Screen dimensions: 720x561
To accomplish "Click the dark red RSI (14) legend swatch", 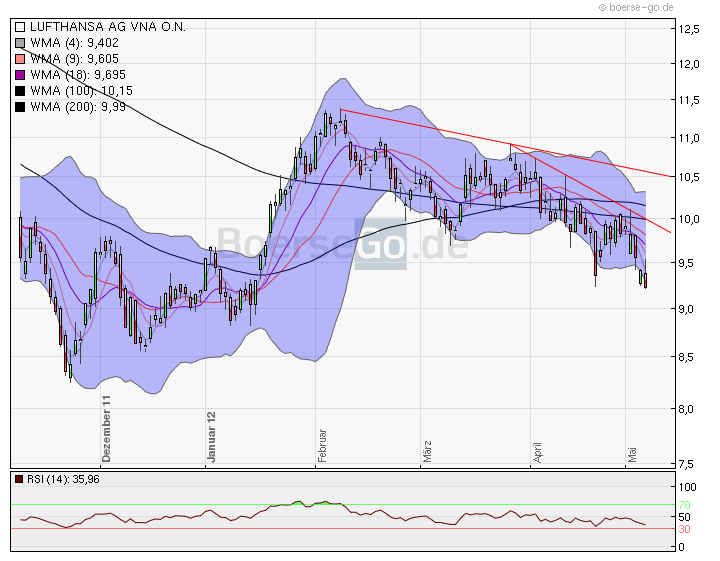I will (19, 480).
